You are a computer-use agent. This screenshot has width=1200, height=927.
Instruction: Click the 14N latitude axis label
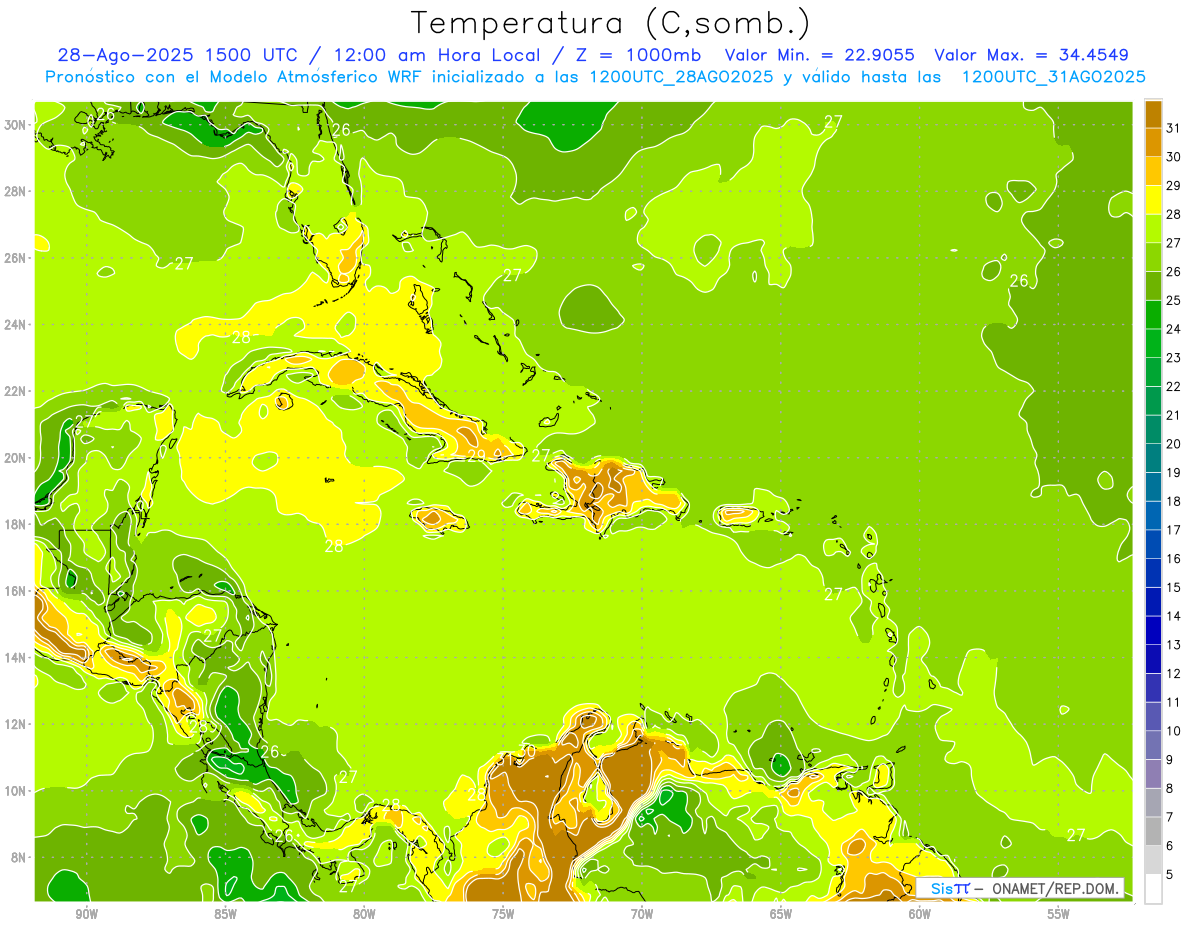(x=16, y=657)
